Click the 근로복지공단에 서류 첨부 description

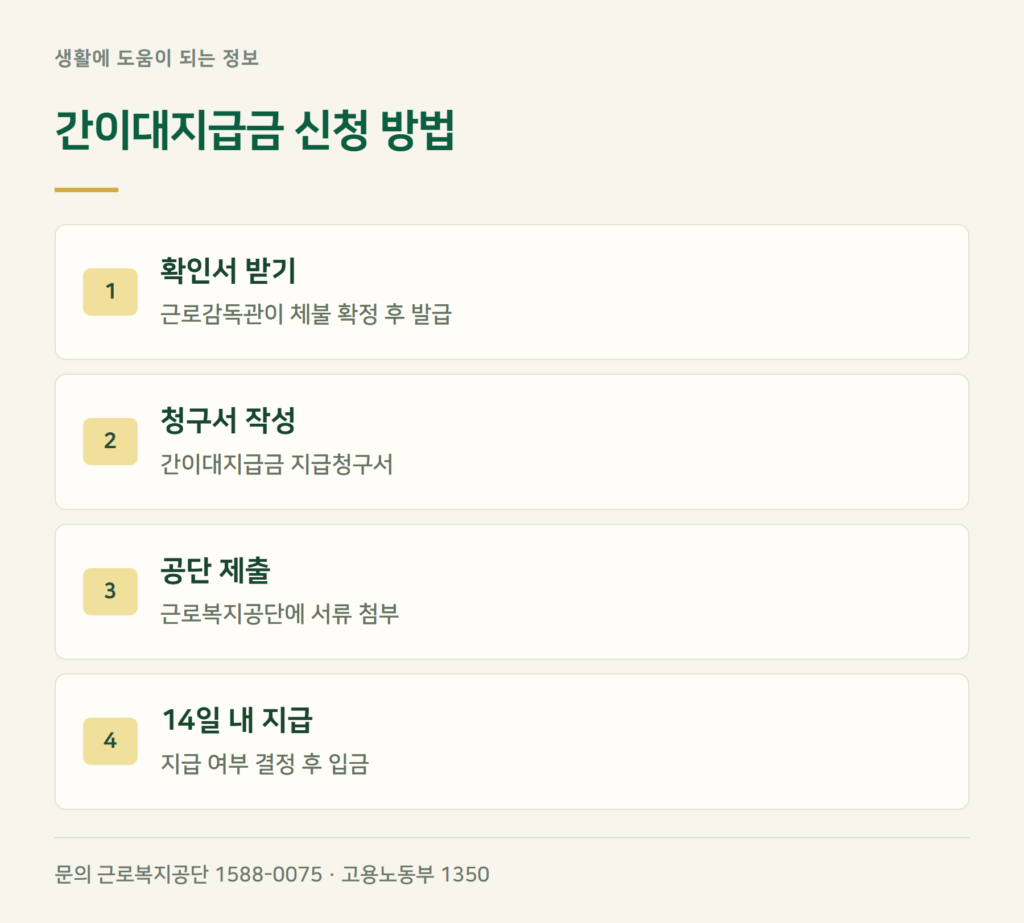280,614
